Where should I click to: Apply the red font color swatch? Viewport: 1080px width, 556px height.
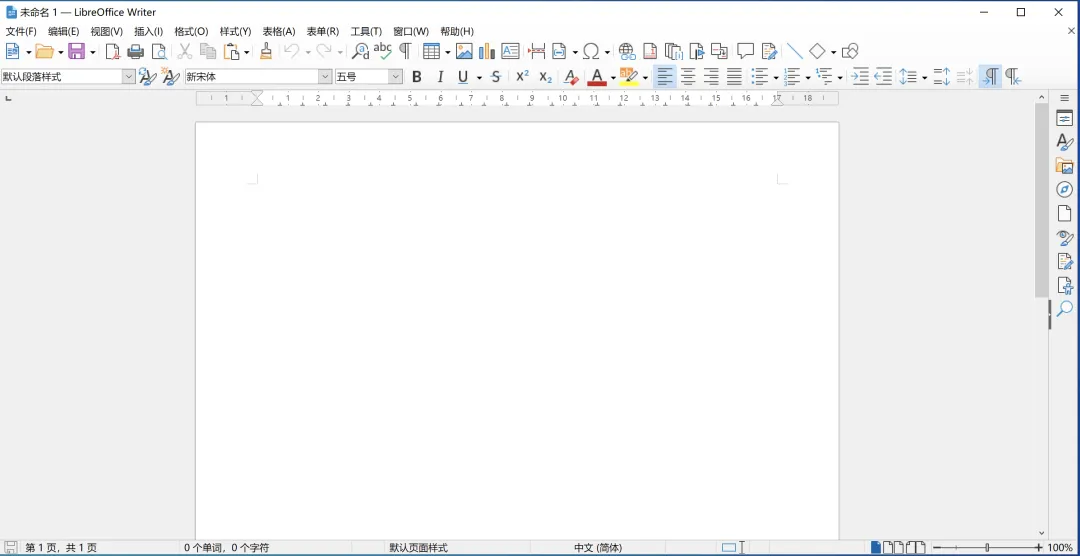[596, 76]
